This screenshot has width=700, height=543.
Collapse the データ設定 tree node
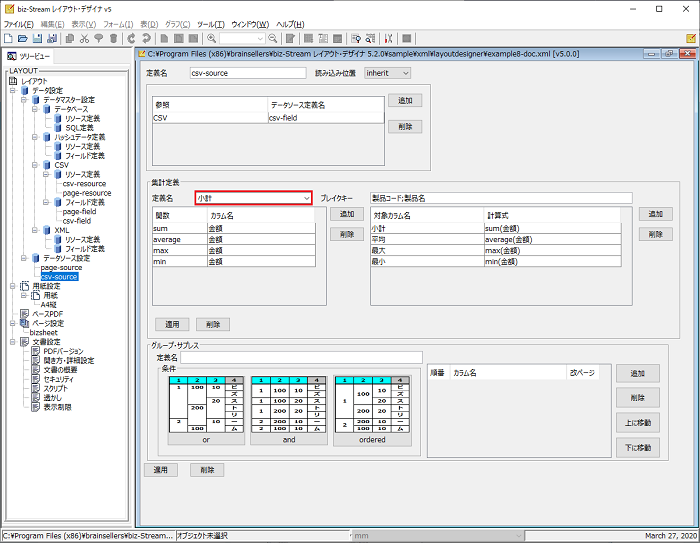[13, 90]
